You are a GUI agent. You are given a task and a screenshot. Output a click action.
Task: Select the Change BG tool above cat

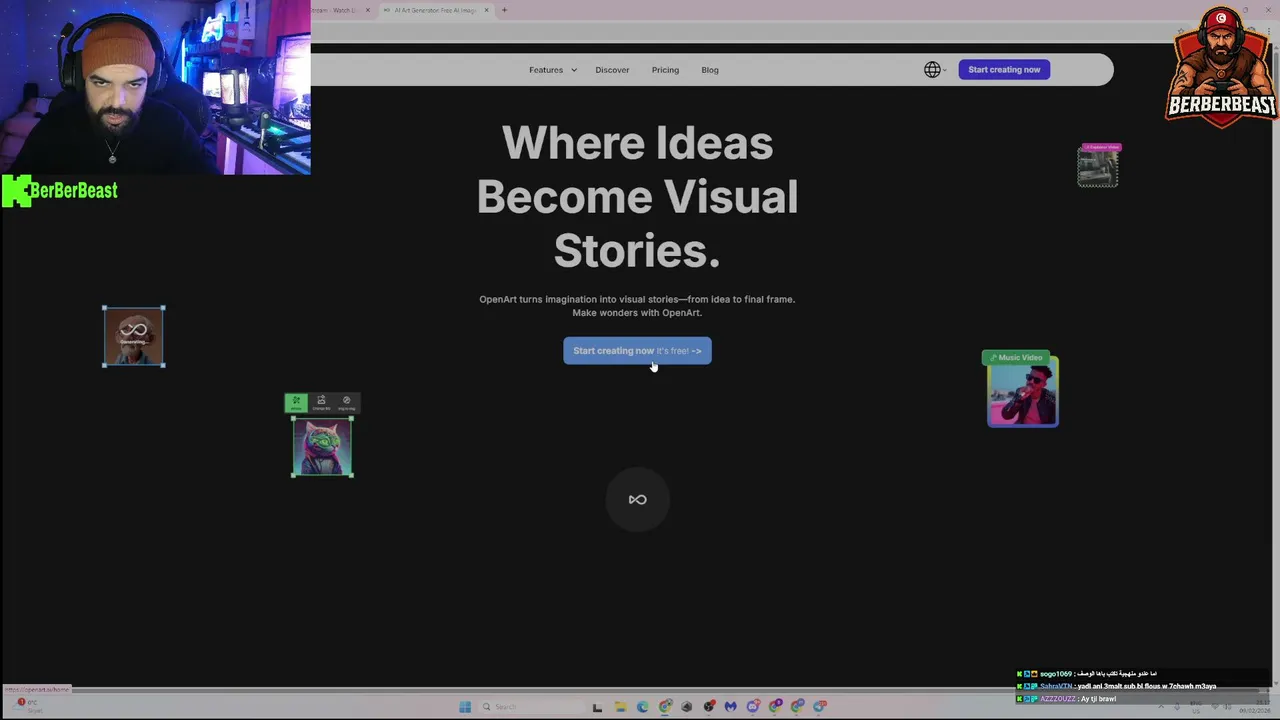tap(321, 403)
